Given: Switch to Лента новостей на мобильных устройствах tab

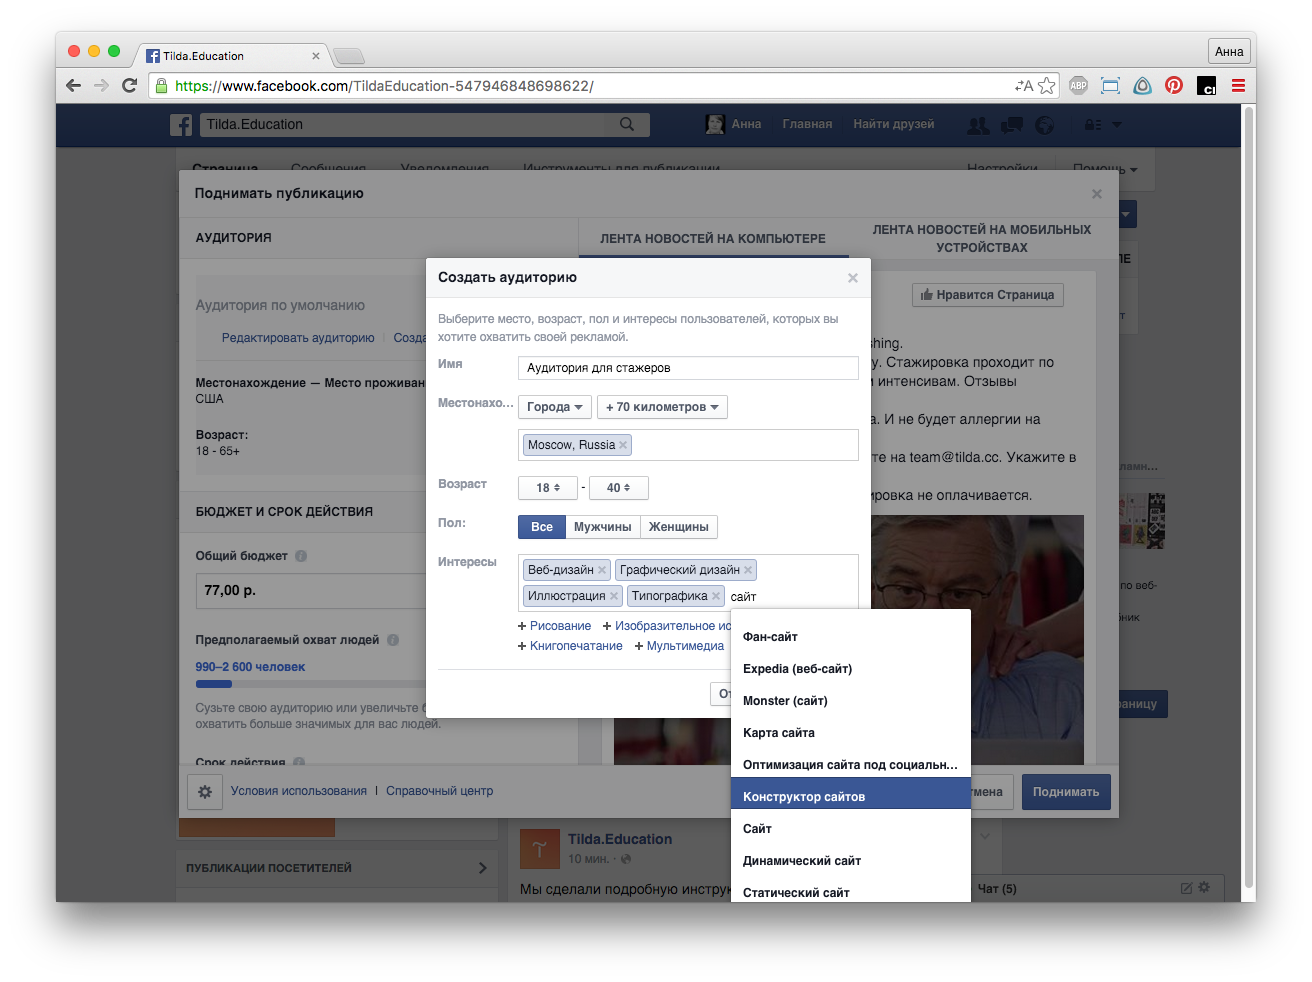Looking at the screenshot, I should pyautogui.click(x=981, y=239).
